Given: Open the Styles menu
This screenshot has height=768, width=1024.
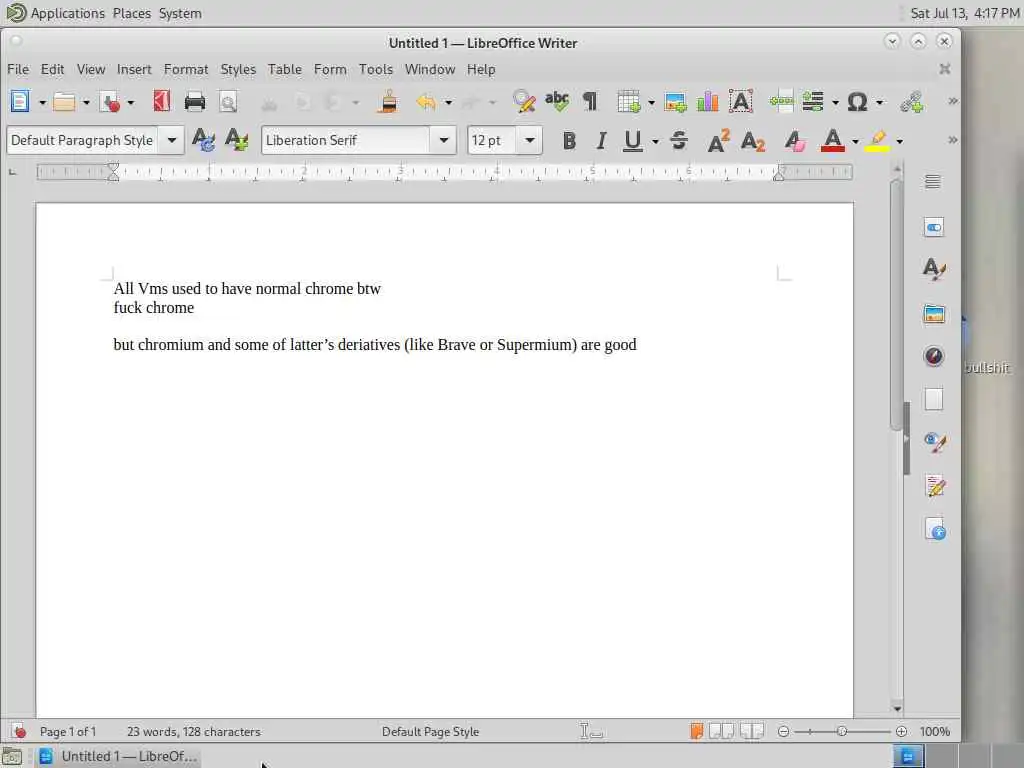Looking at the screenshot, I should pyautogui.click(x=238, y=69).
